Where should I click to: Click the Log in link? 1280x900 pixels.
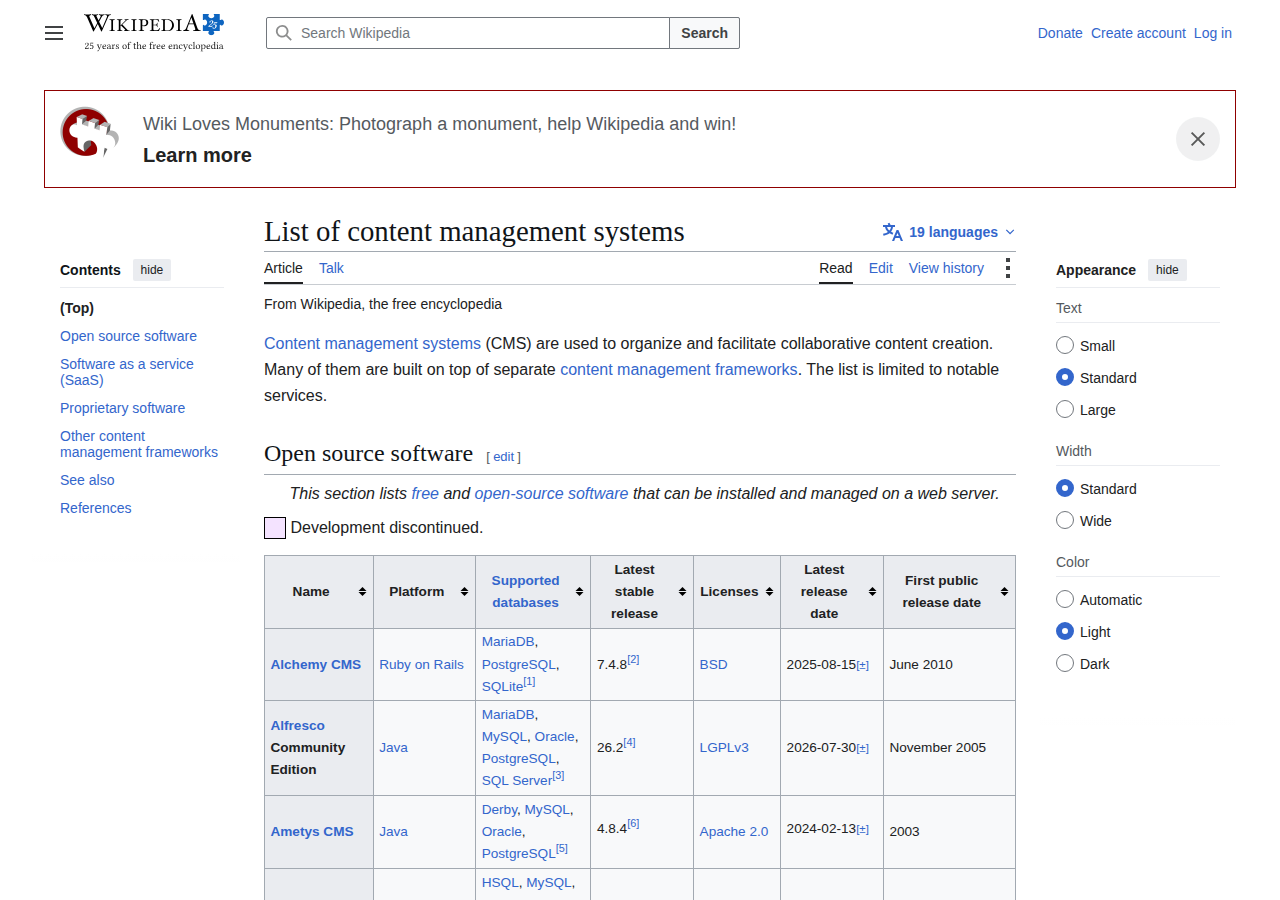pyautogui.click(x=1213, y=33)
